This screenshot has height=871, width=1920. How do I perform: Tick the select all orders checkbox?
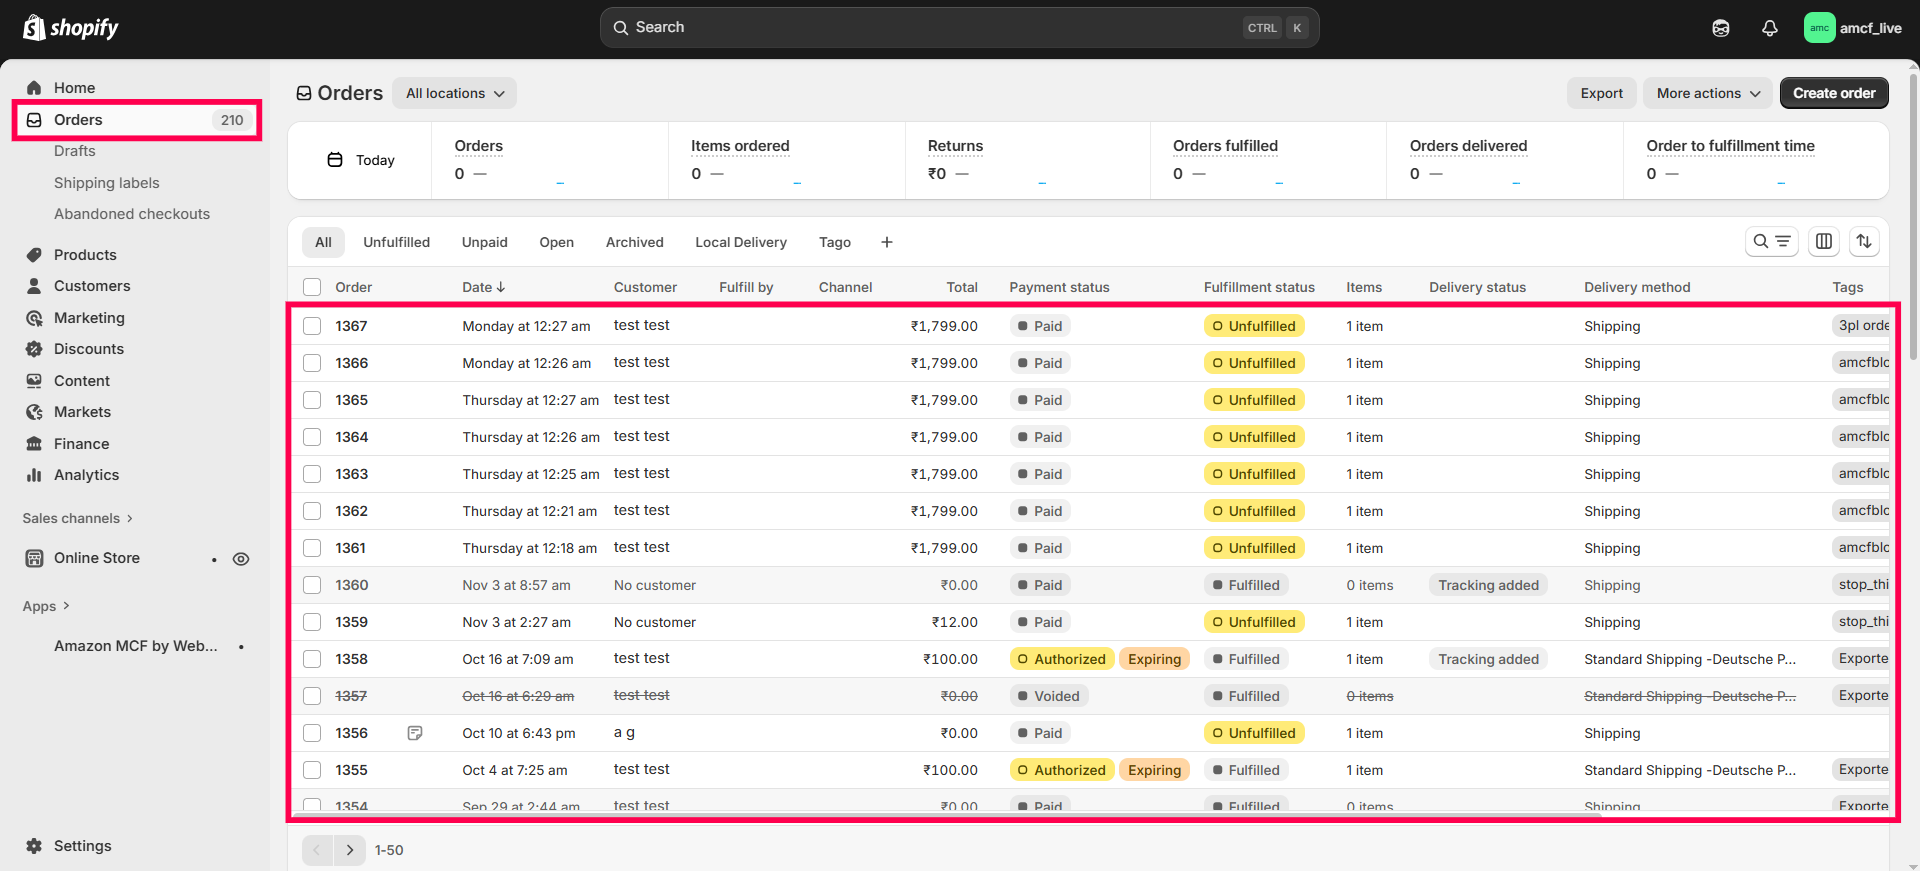point(312,287)
